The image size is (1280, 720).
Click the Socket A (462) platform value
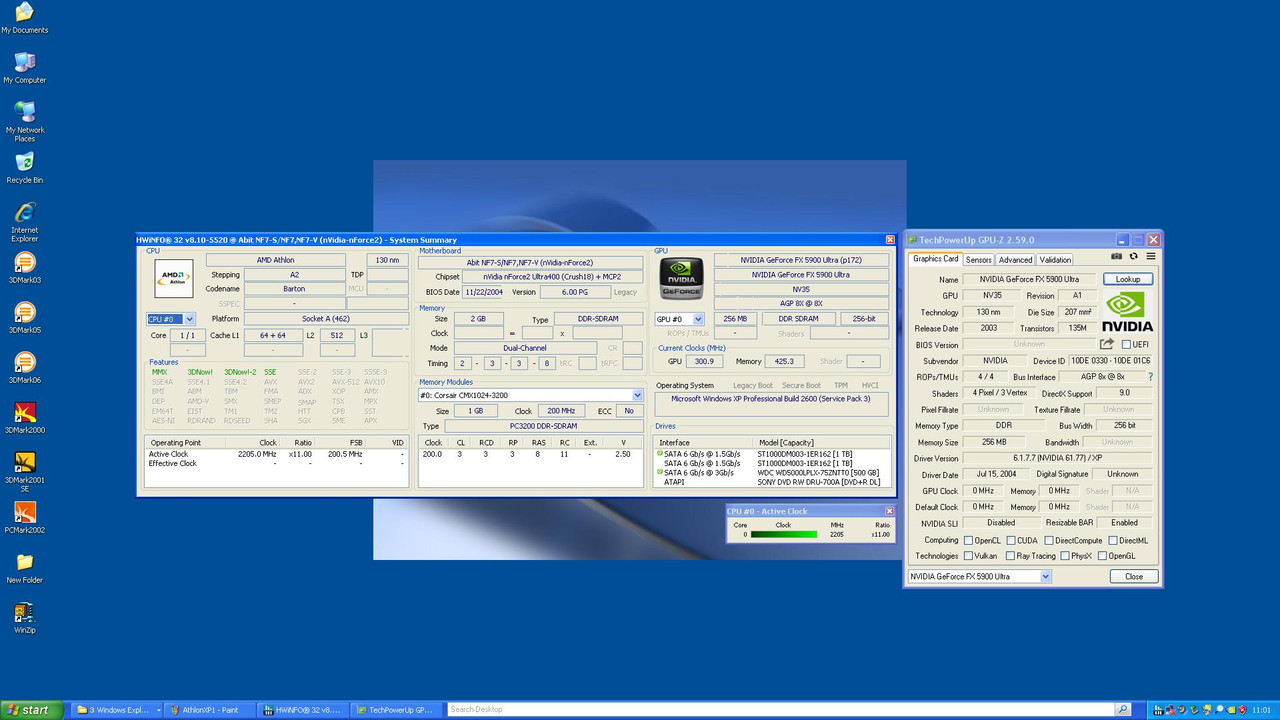tap(326, 319)
